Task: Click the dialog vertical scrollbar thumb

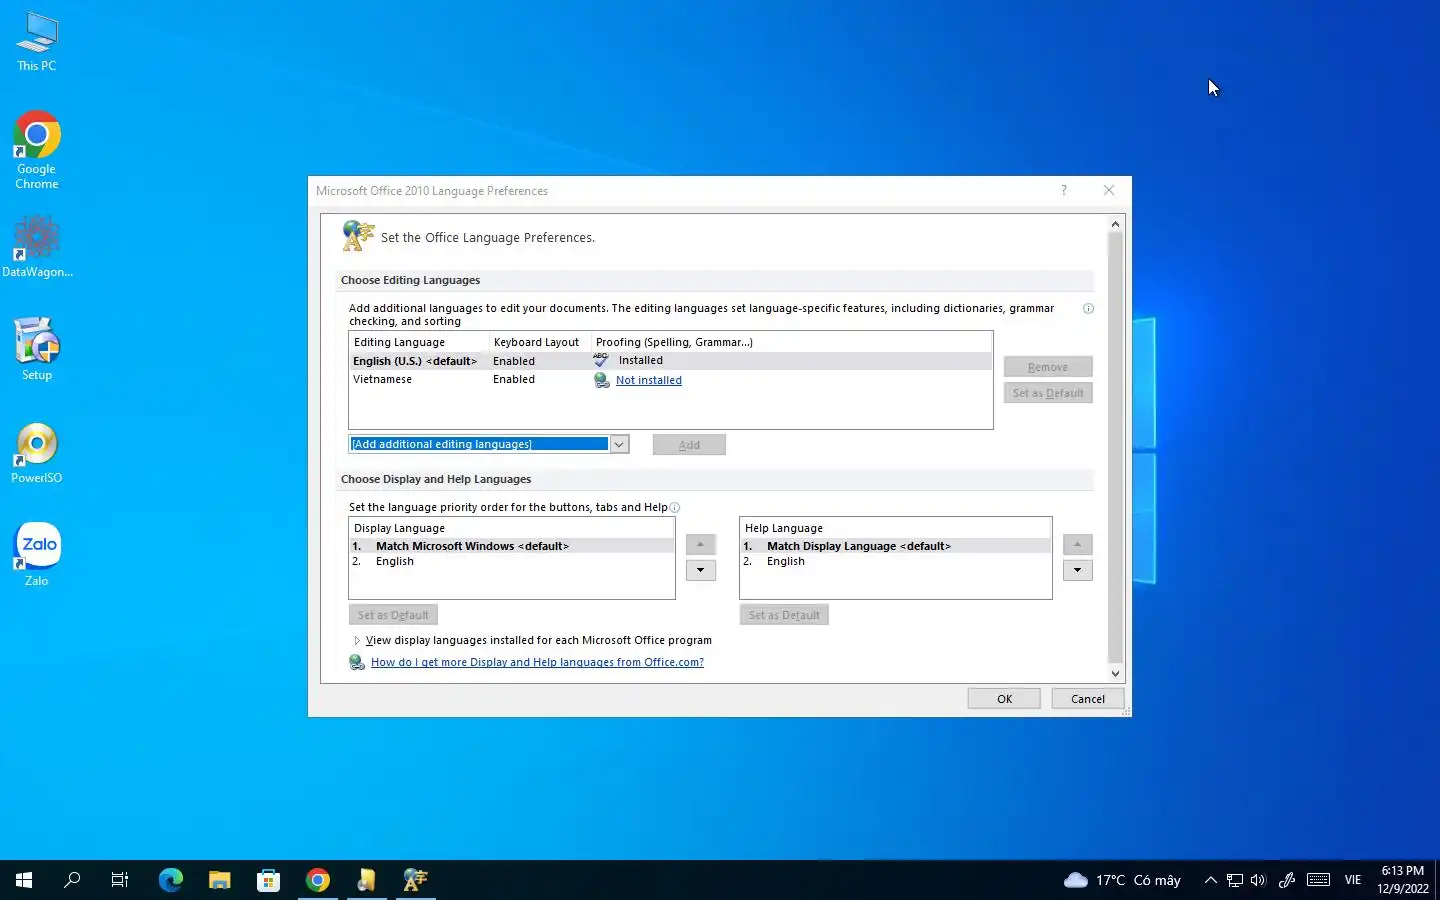Action: [1116, 447]
